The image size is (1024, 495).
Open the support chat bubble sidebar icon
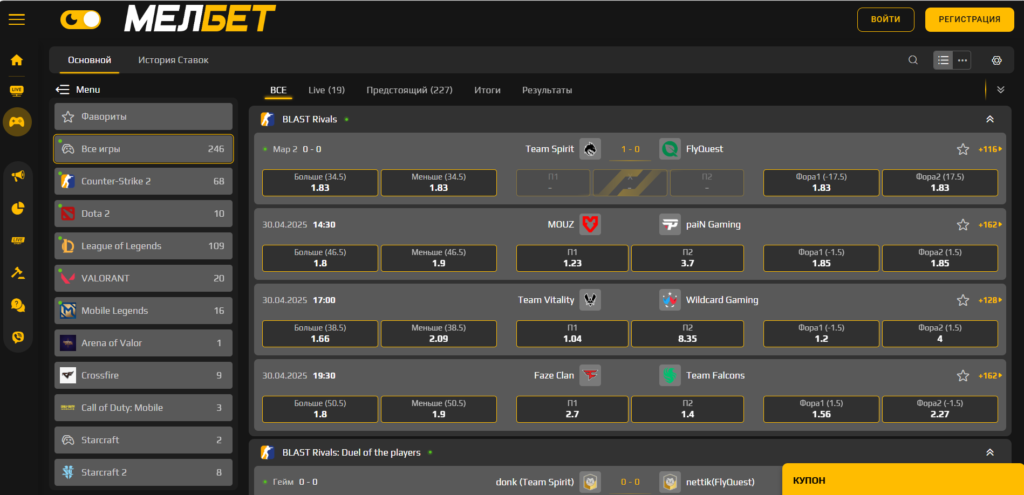click(18, 305)
